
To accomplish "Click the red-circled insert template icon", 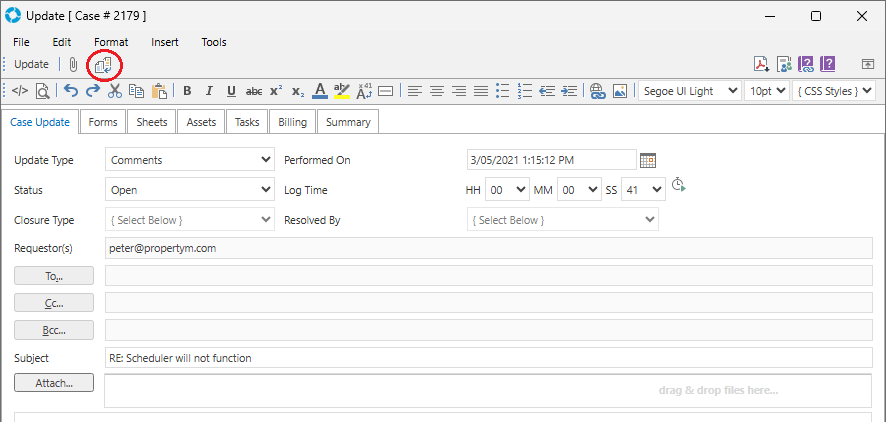I will [103, 64].
